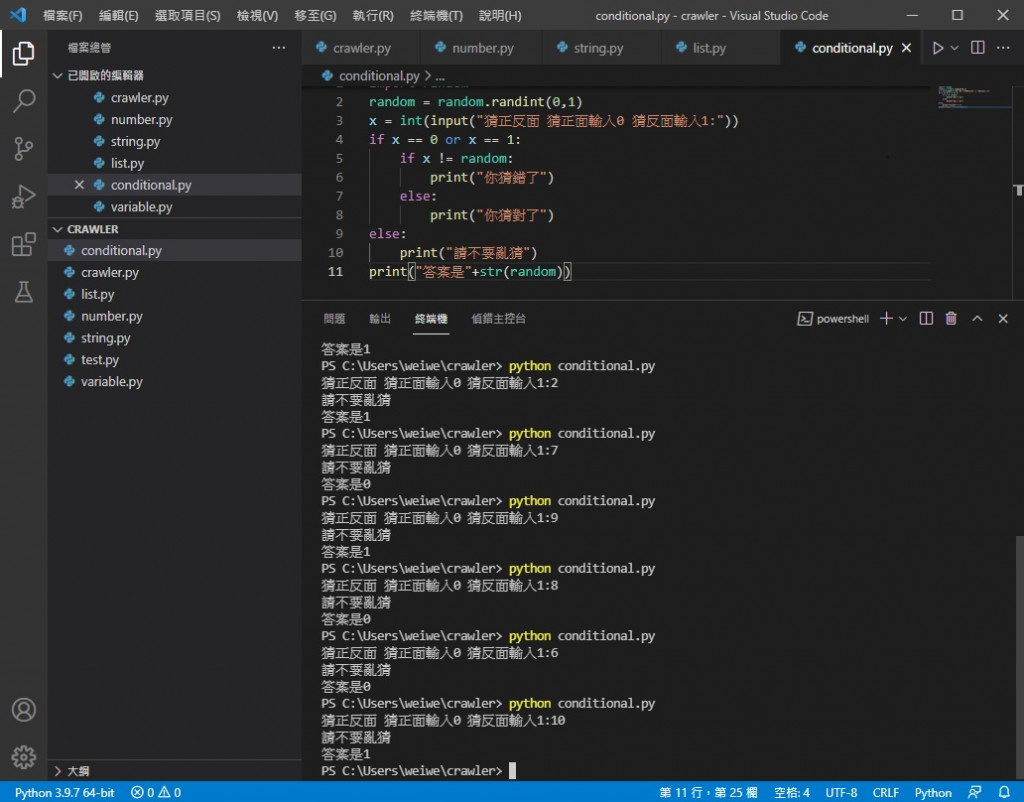Create a new terminal with plus icon
The image size is (1024, 802).
pos(886,319)
